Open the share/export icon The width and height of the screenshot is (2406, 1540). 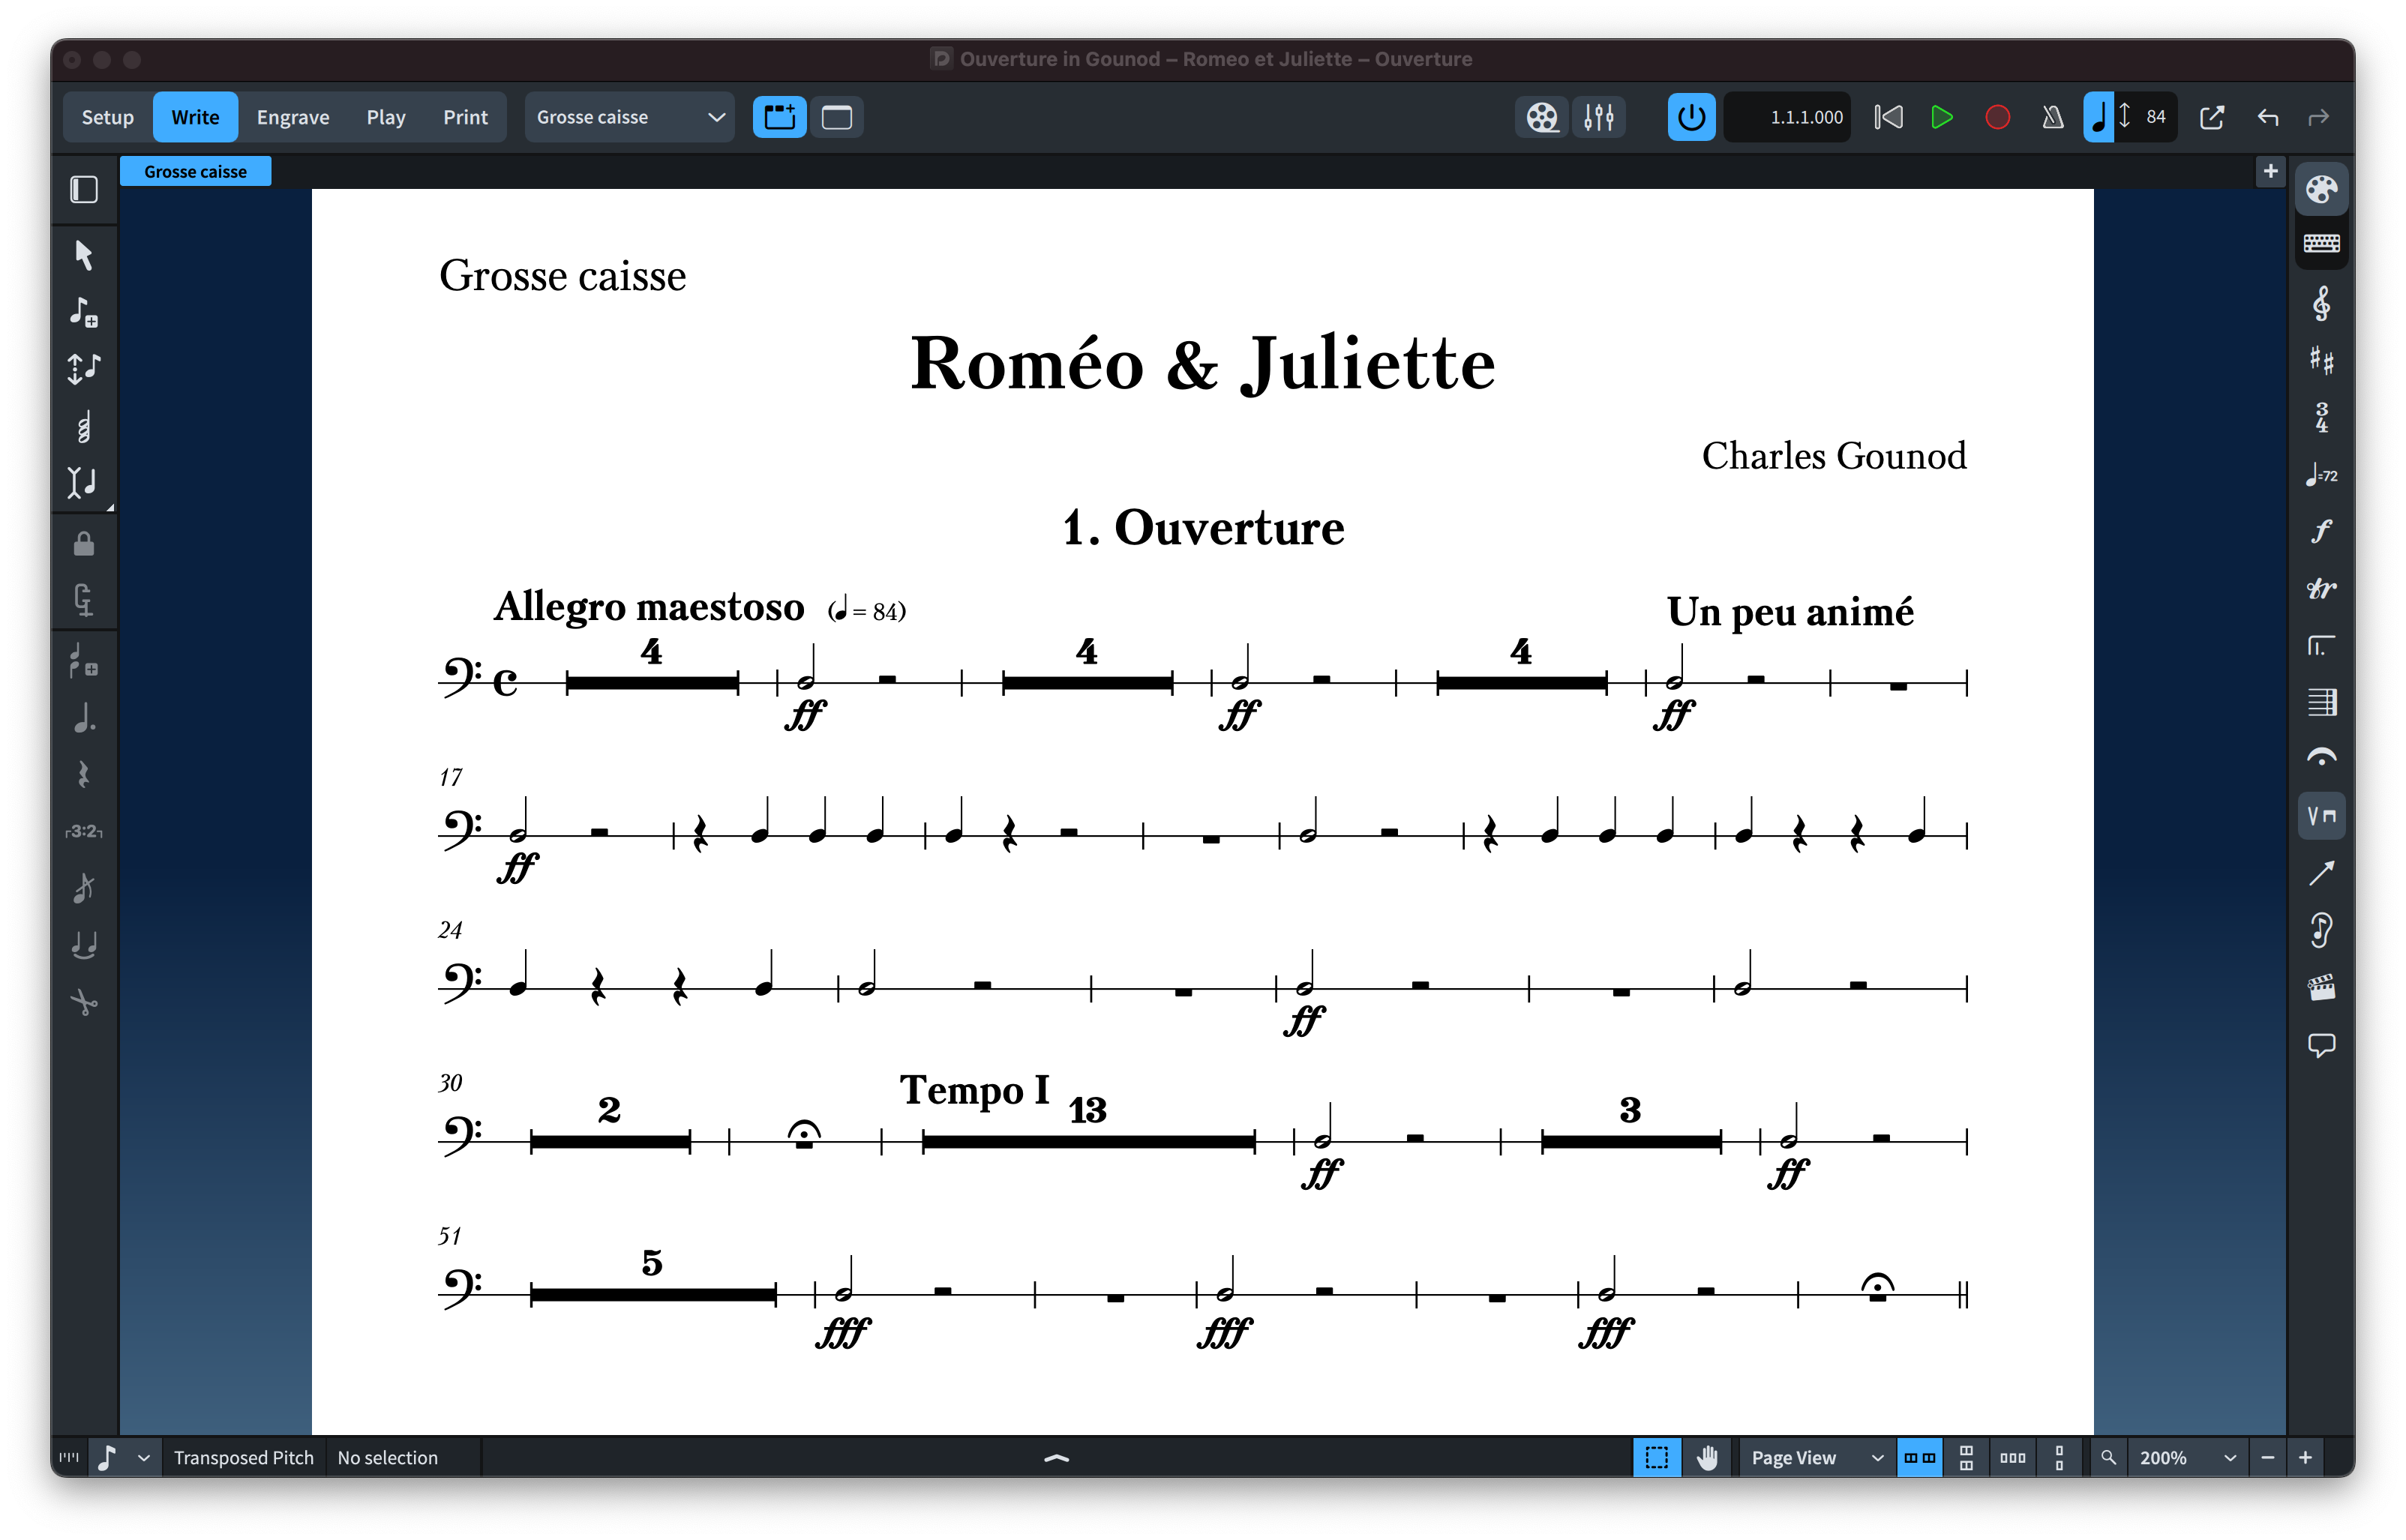coord(2211,117)
